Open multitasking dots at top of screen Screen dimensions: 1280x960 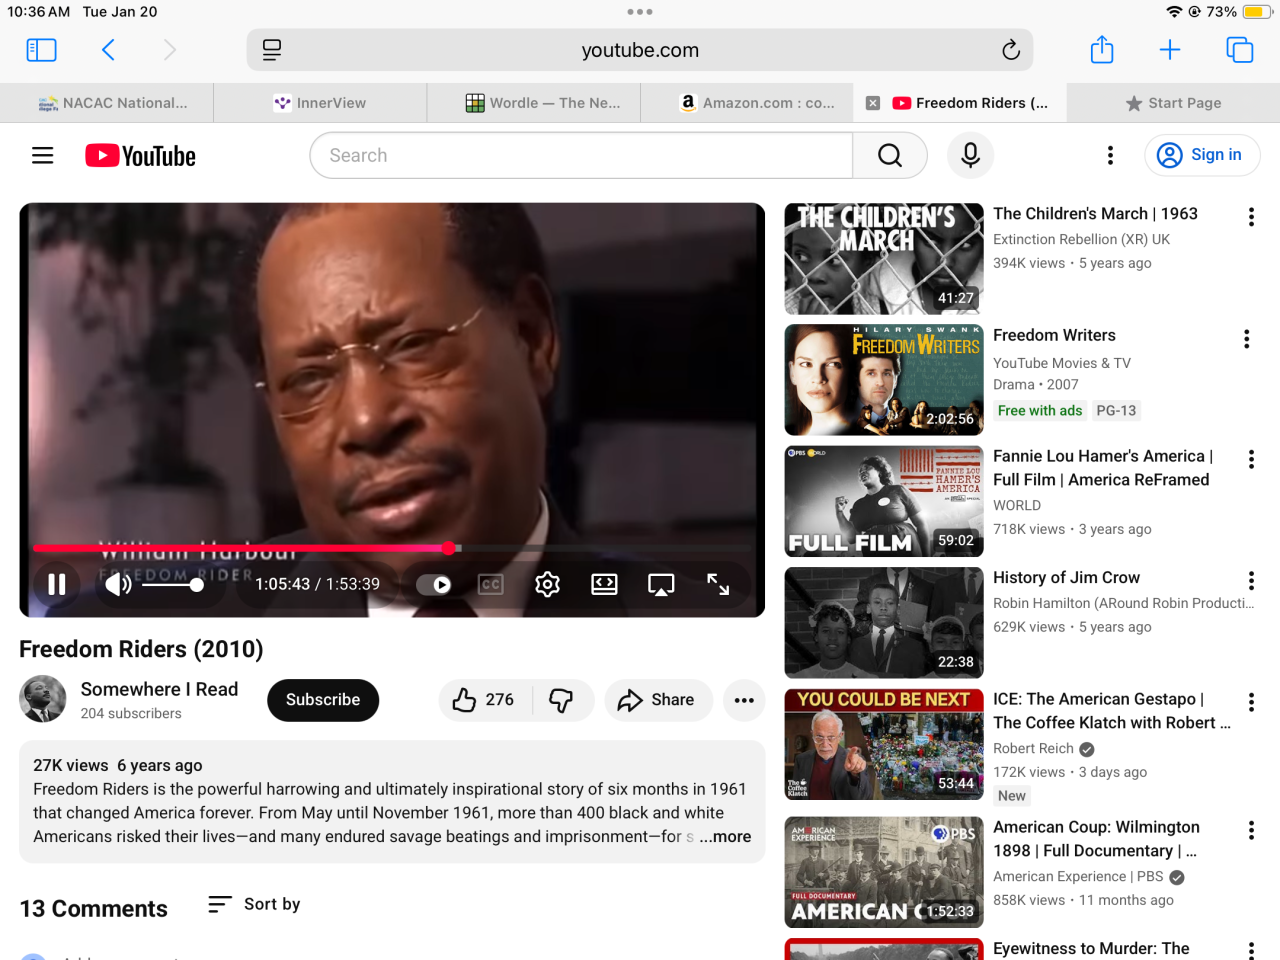point(640,12)
